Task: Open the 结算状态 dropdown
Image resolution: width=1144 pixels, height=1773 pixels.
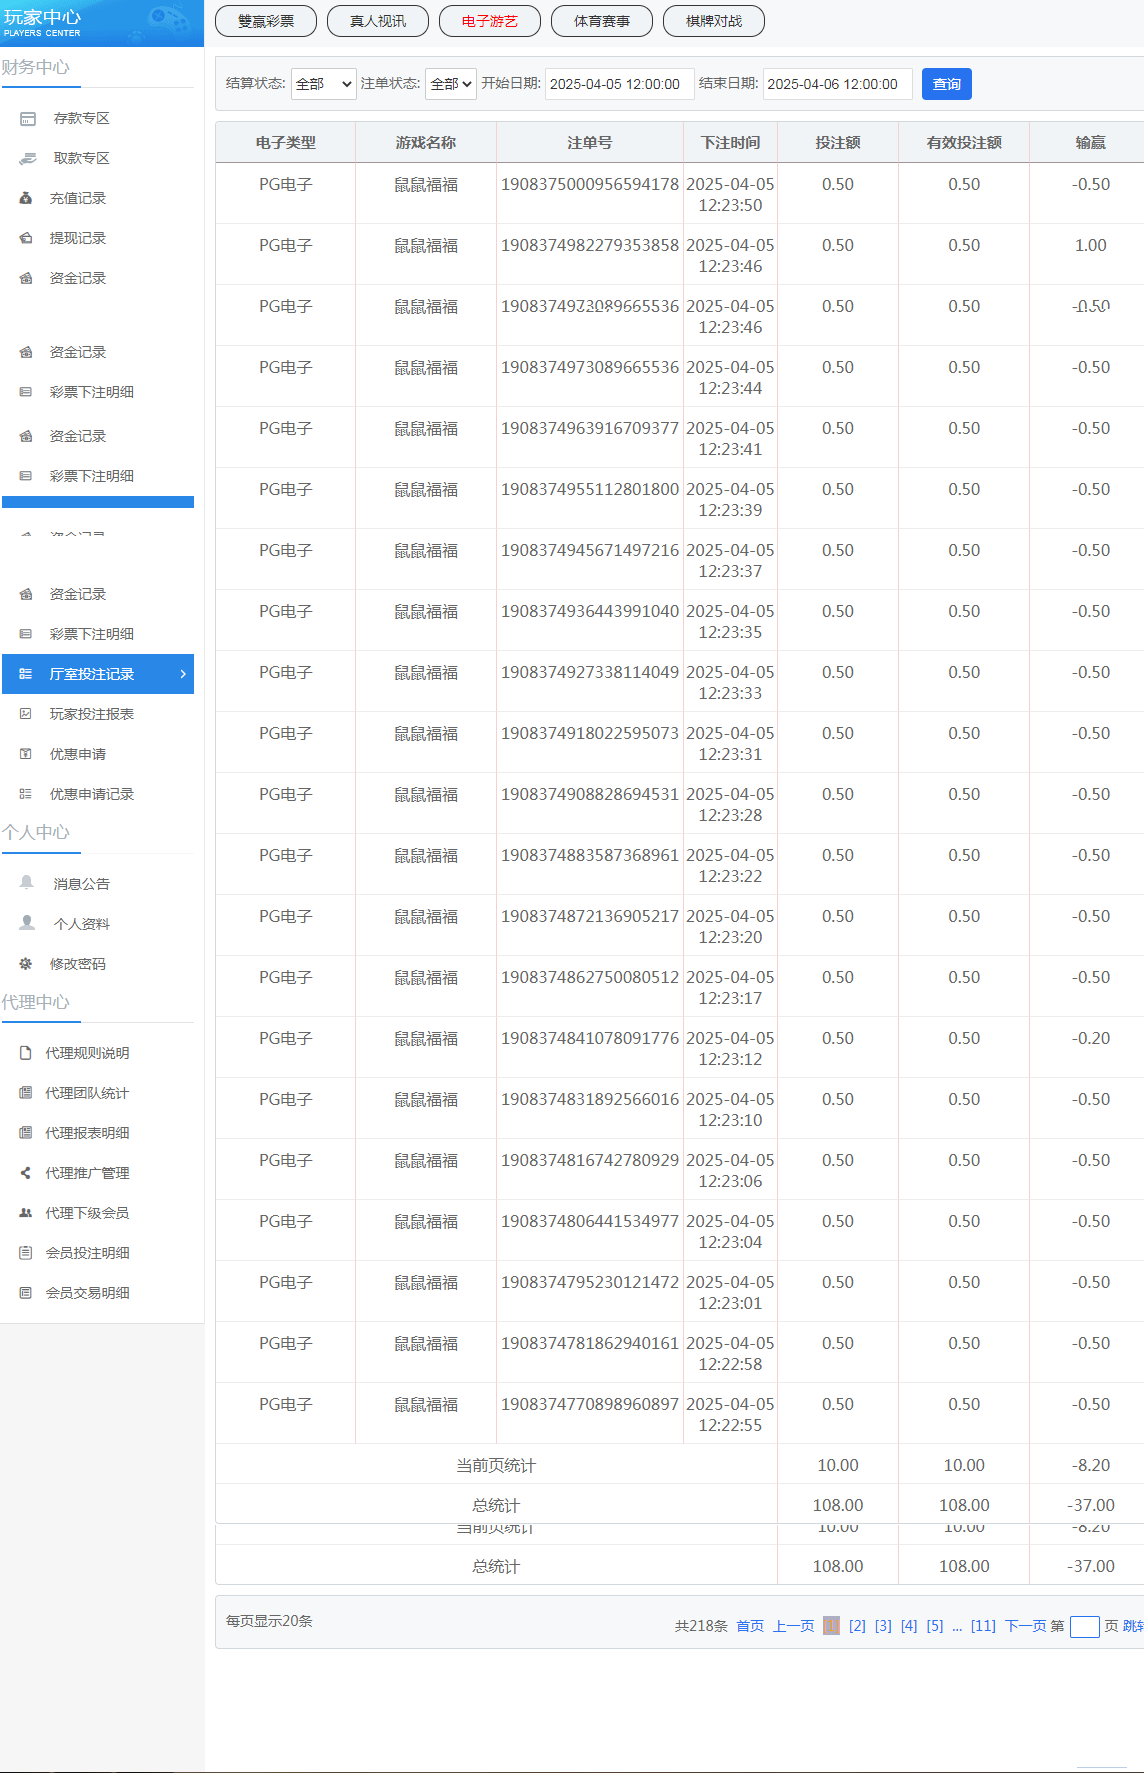Action: 323,84
